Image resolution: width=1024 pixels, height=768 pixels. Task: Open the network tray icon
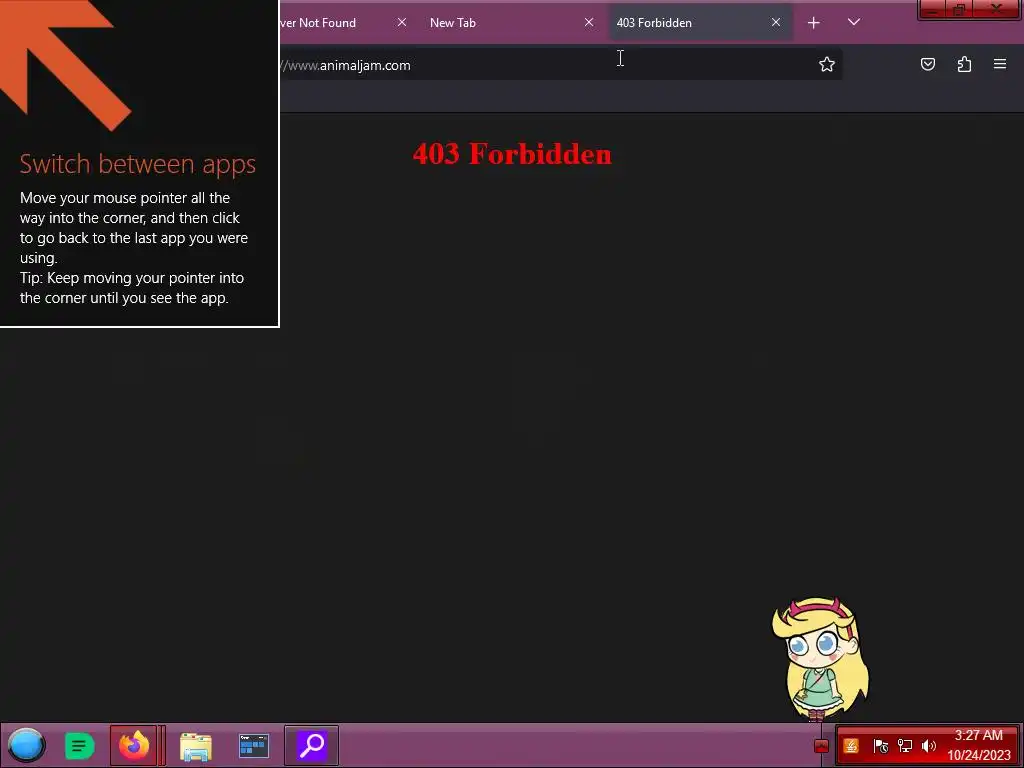coord(904,746)
